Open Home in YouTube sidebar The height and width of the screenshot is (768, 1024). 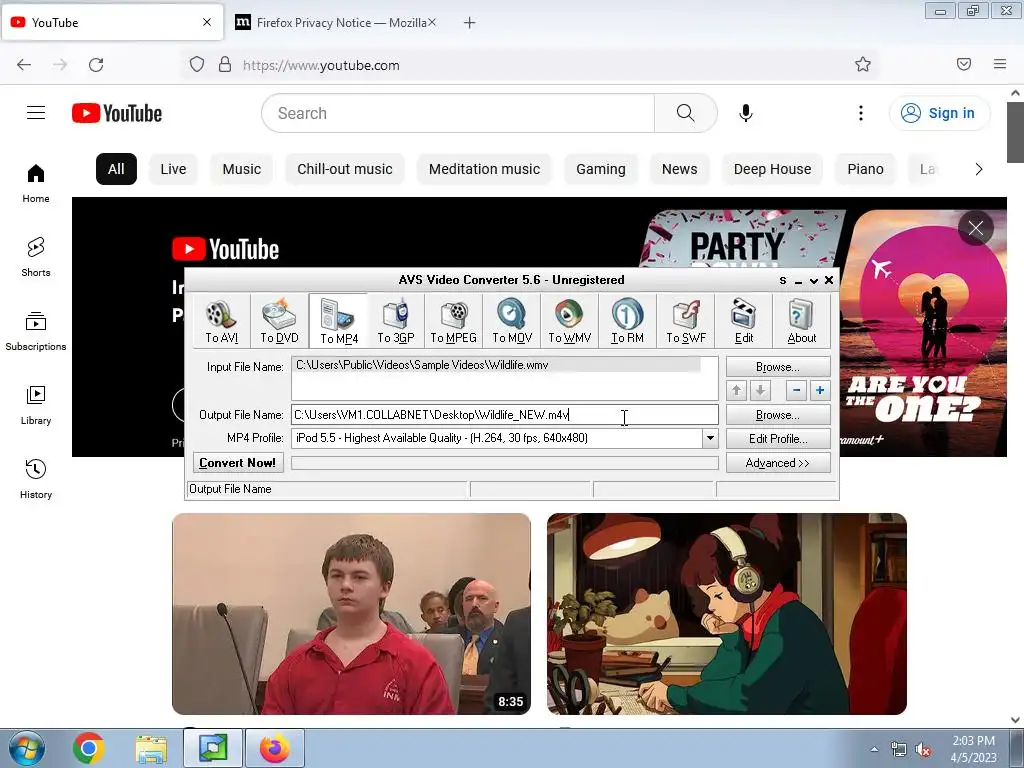click(x=36, y=184)
